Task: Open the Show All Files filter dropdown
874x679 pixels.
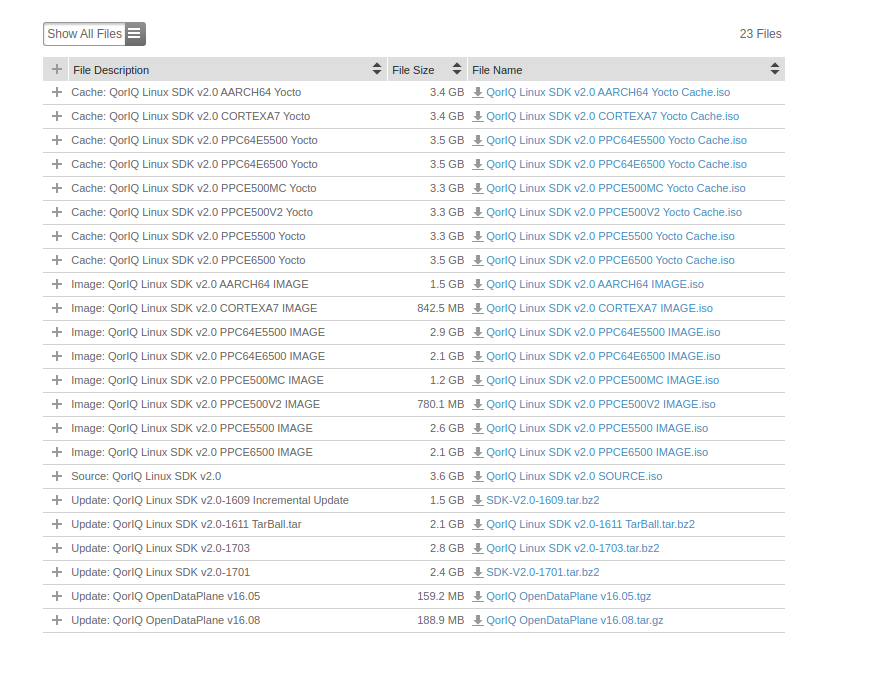Action: tap(85, 33)
